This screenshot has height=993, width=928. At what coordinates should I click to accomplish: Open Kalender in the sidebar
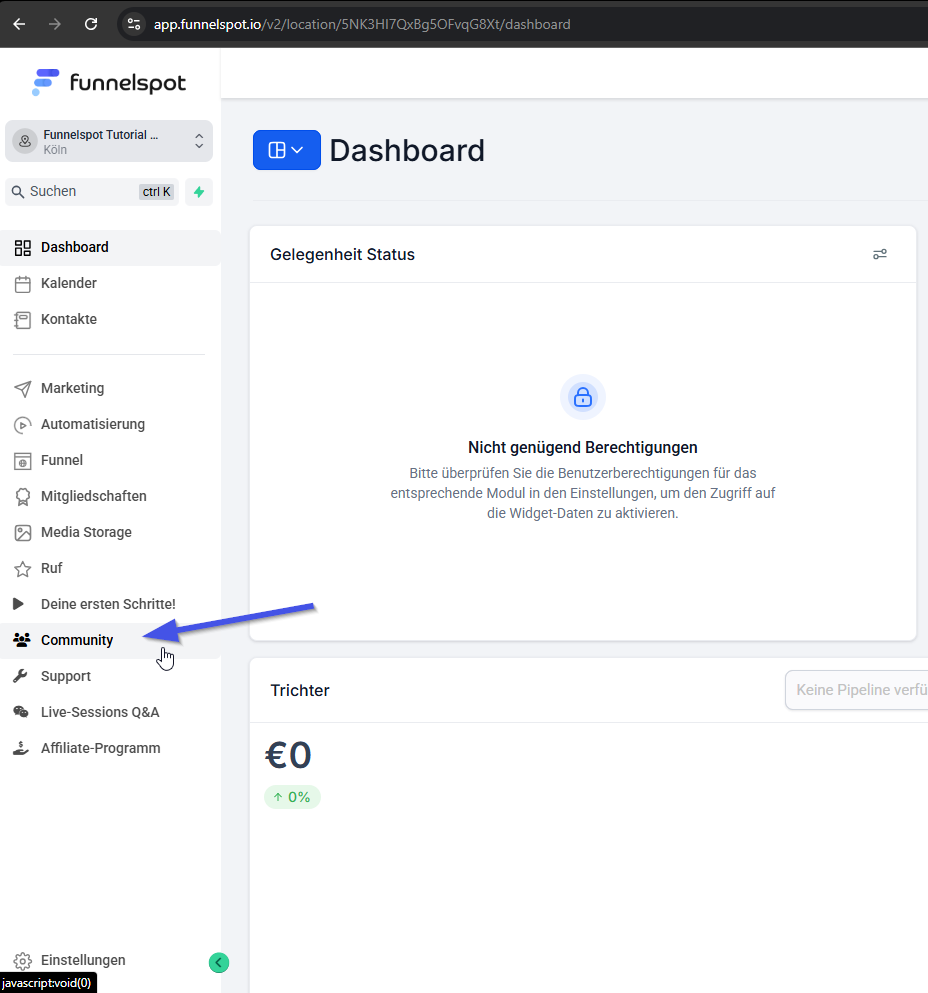(109, 283)
